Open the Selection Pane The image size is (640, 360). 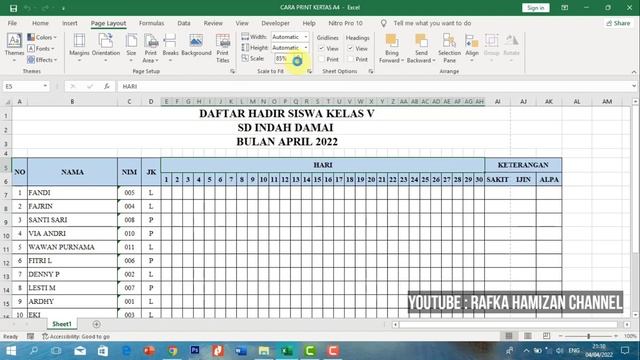pos(449,48)
